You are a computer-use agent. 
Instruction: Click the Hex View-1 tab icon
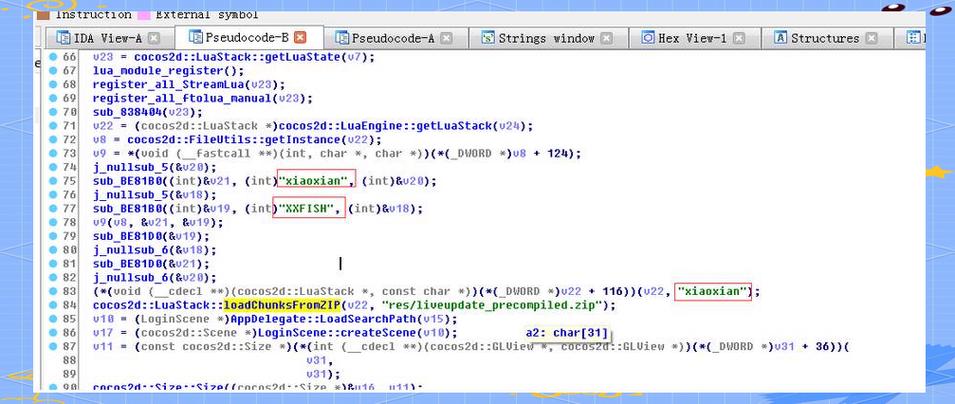(x=648, y=38)
